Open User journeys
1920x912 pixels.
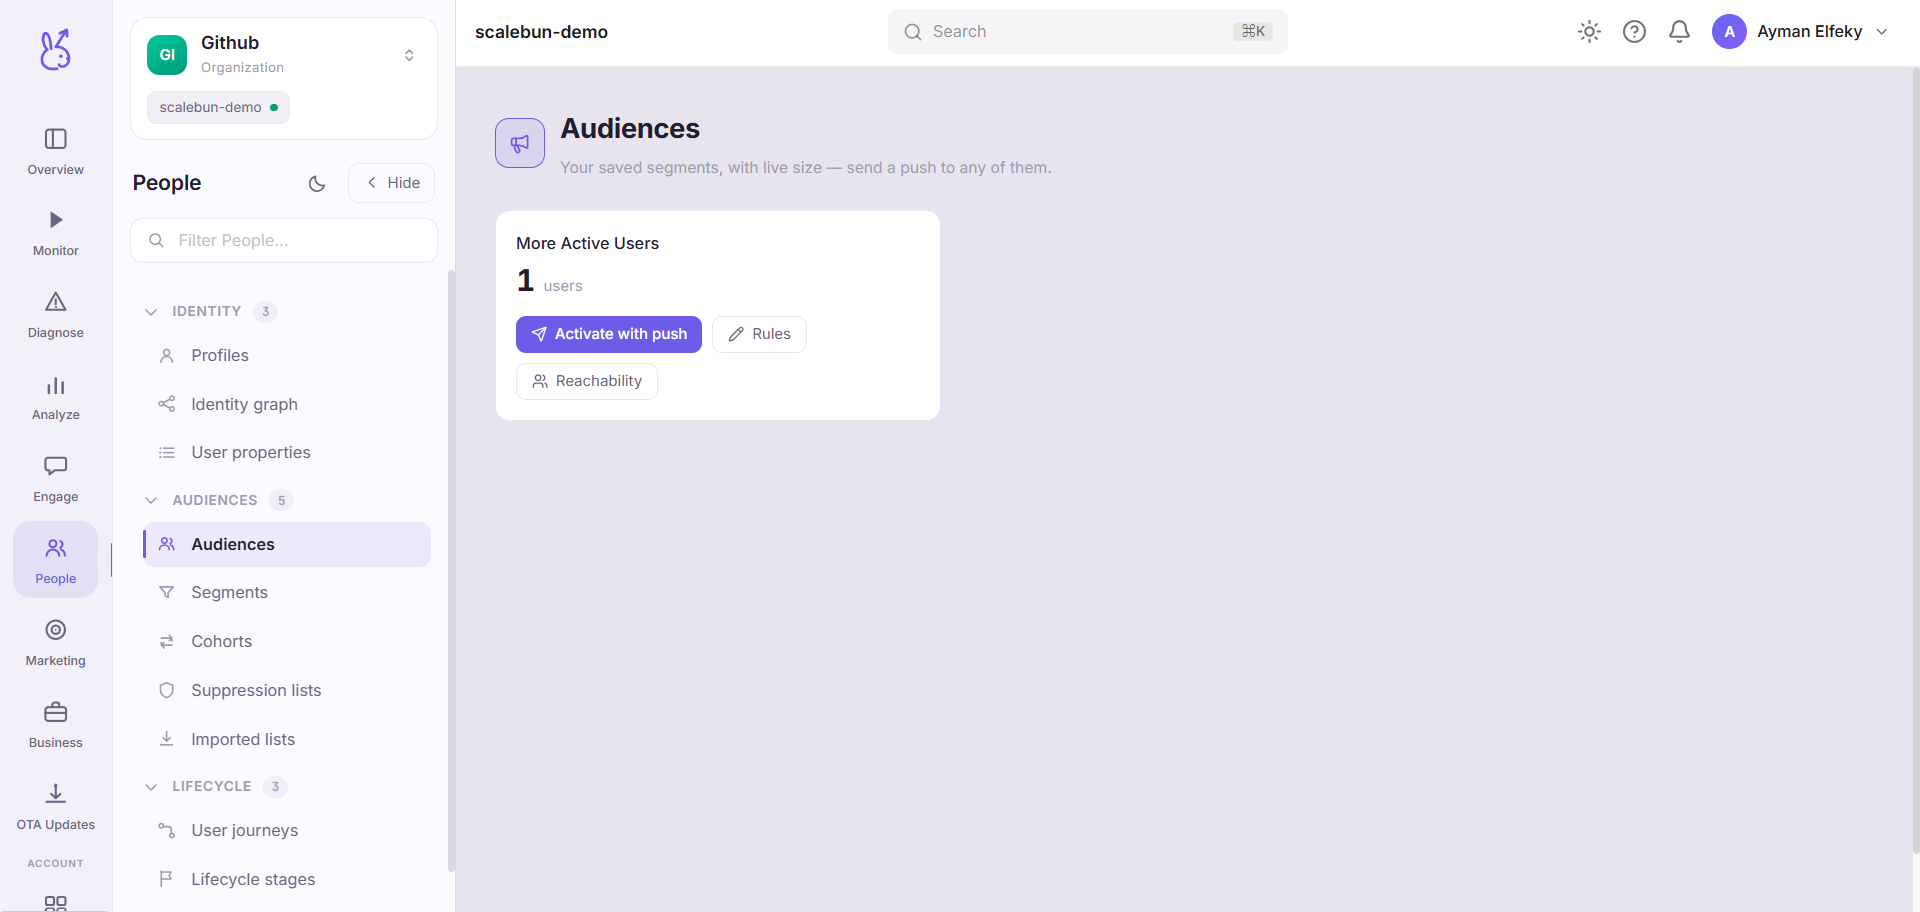(287, 831)
